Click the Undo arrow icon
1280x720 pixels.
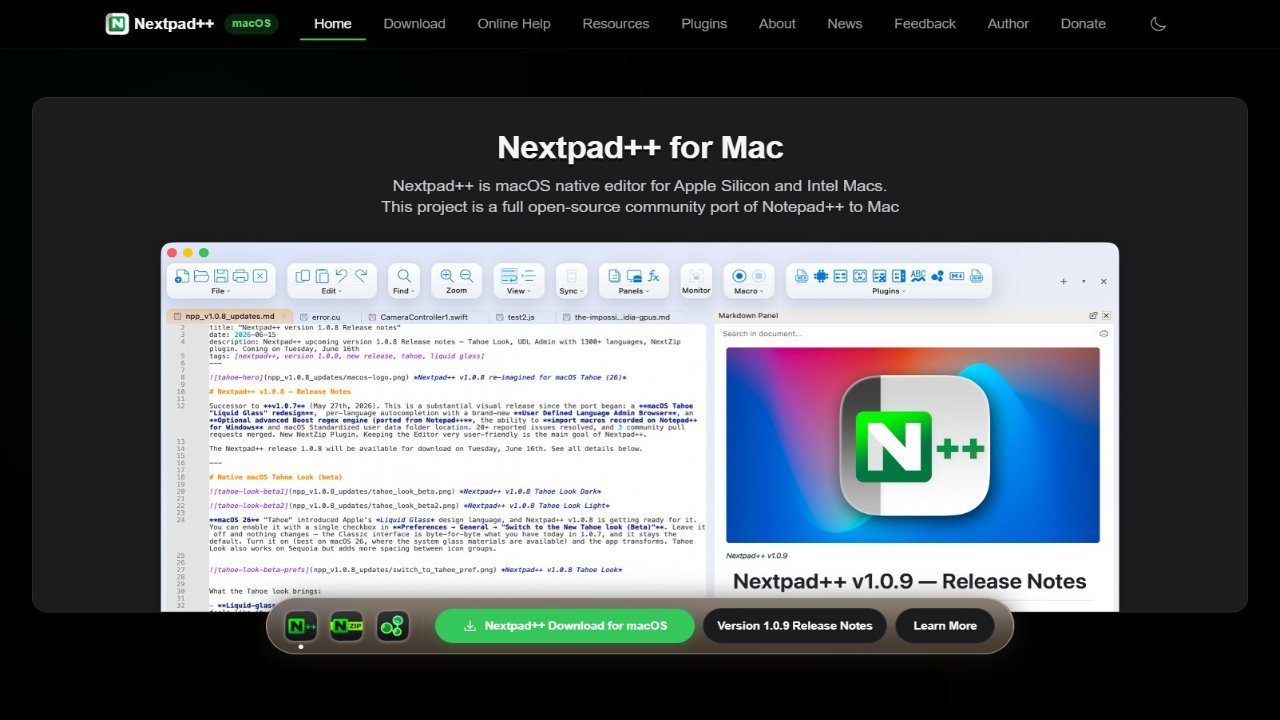[342, 276]
